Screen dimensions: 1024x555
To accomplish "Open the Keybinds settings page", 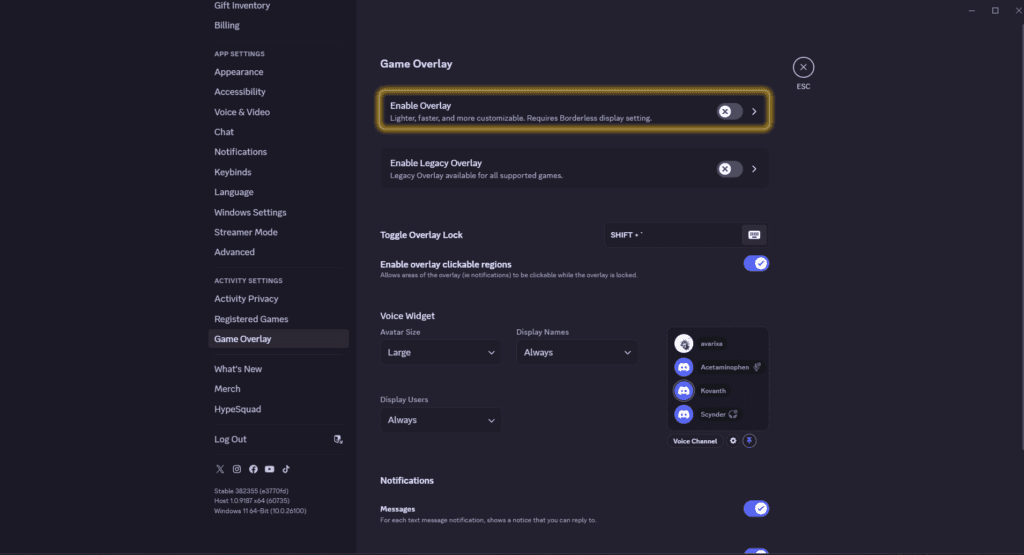I will (233, 172).
